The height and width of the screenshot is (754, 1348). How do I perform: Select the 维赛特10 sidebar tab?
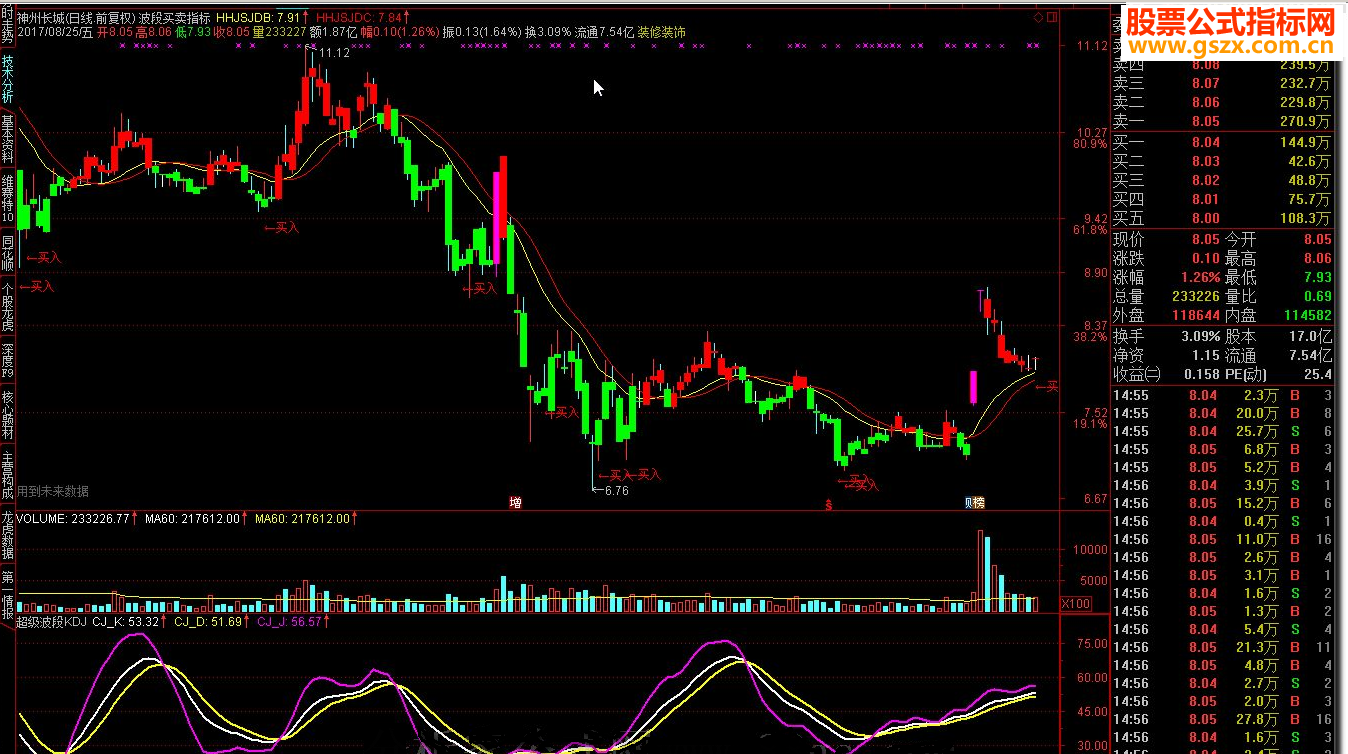[x=7, y=199]
